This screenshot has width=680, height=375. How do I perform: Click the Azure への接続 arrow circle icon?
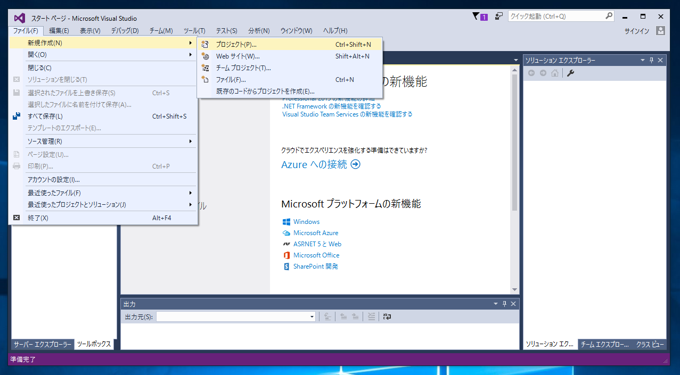coord(356,164)
